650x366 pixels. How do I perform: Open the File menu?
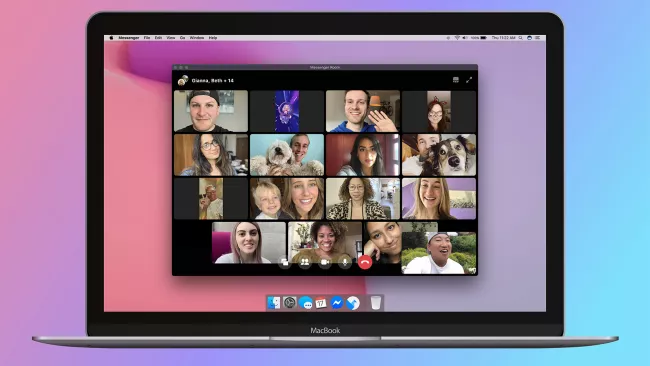[147, 38]
